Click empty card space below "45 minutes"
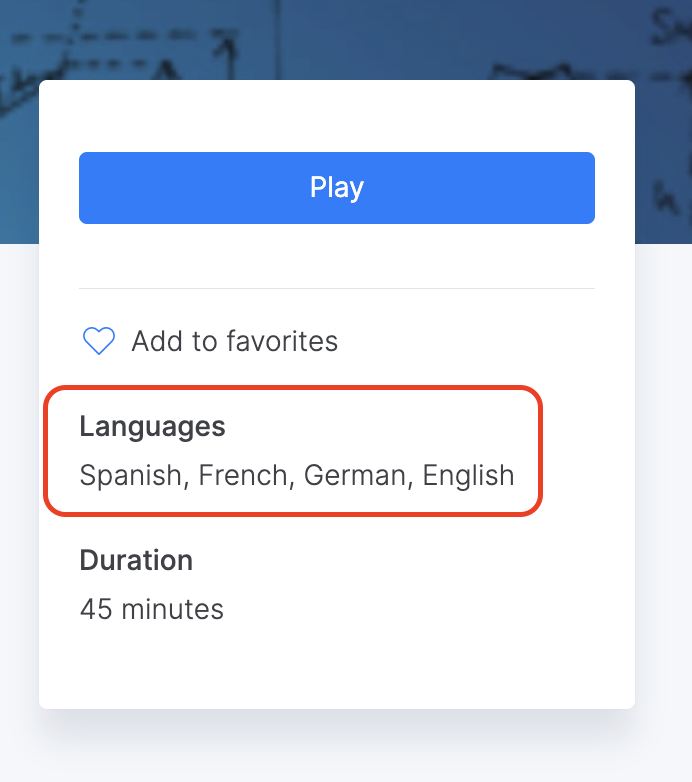The width and height of the screenshot is (692, 782). [x=337, y=665]
